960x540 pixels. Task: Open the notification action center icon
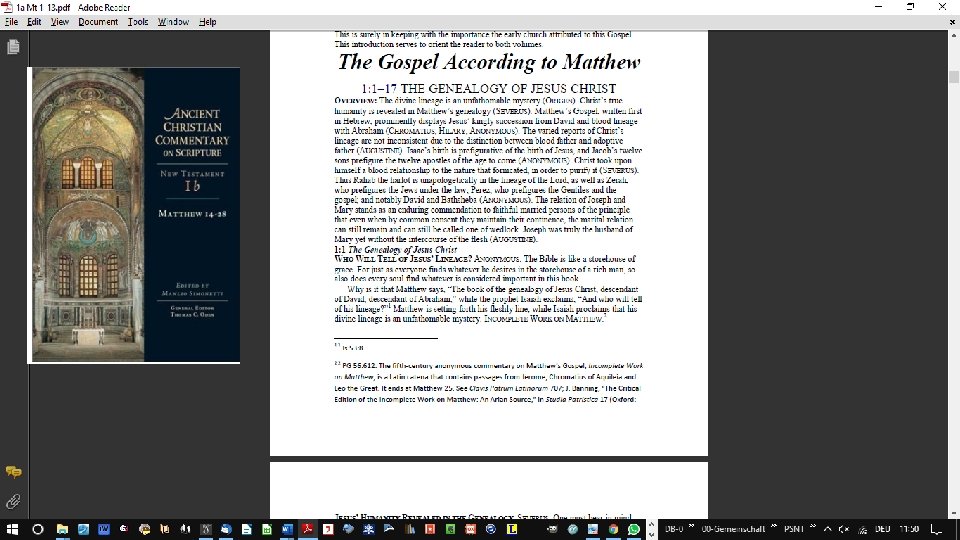936,529
